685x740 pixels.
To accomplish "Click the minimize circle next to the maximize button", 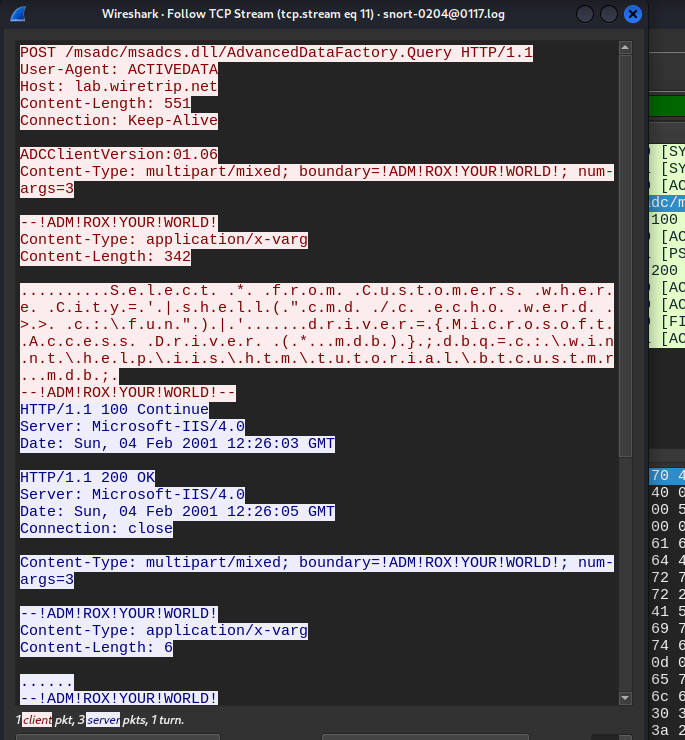I will pos(584,14).
